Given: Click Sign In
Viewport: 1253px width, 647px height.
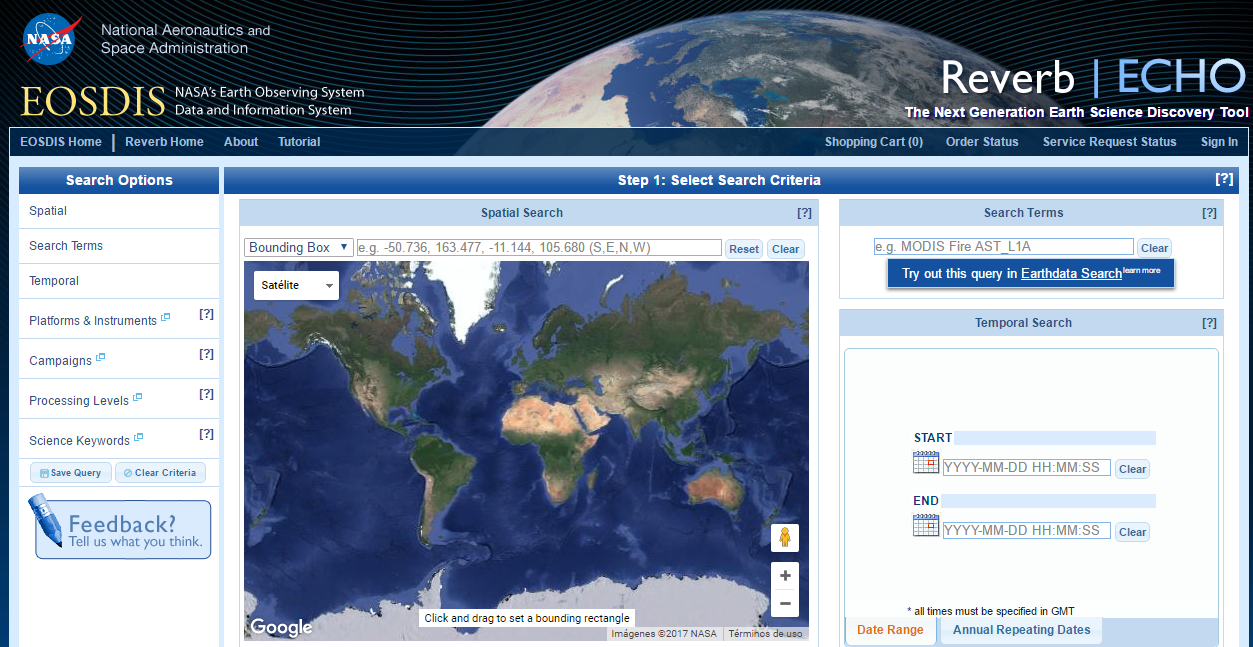Looking at the screenshot, I should tap(1219, 142).
